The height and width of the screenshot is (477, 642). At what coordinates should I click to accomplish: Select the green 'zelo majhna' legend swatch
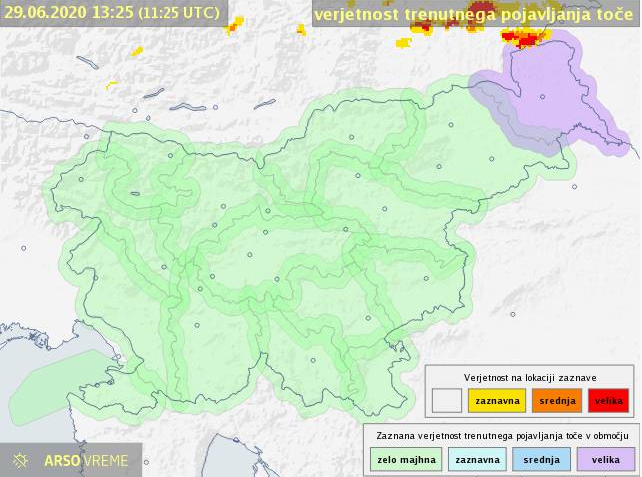click(x=397, y=459)
